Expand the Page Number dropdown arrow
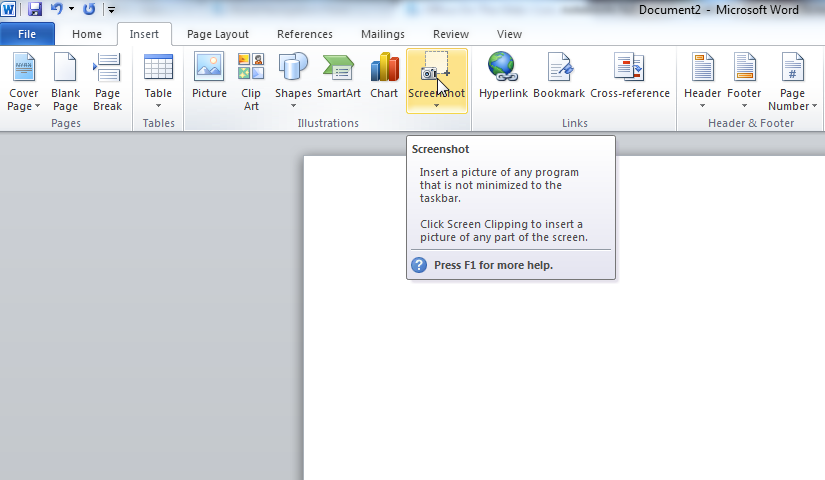The width and height of the screenshot is (825, 480). [814, 106]
